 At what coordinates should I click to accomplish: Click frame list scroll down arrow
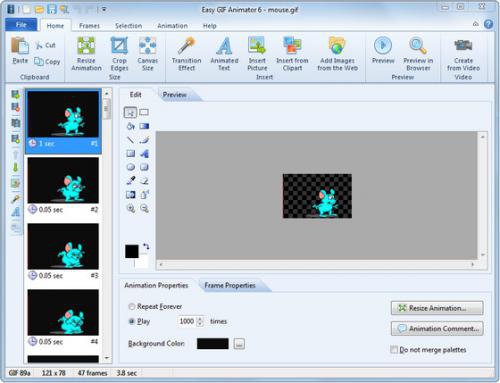click(x=107, y=358)
